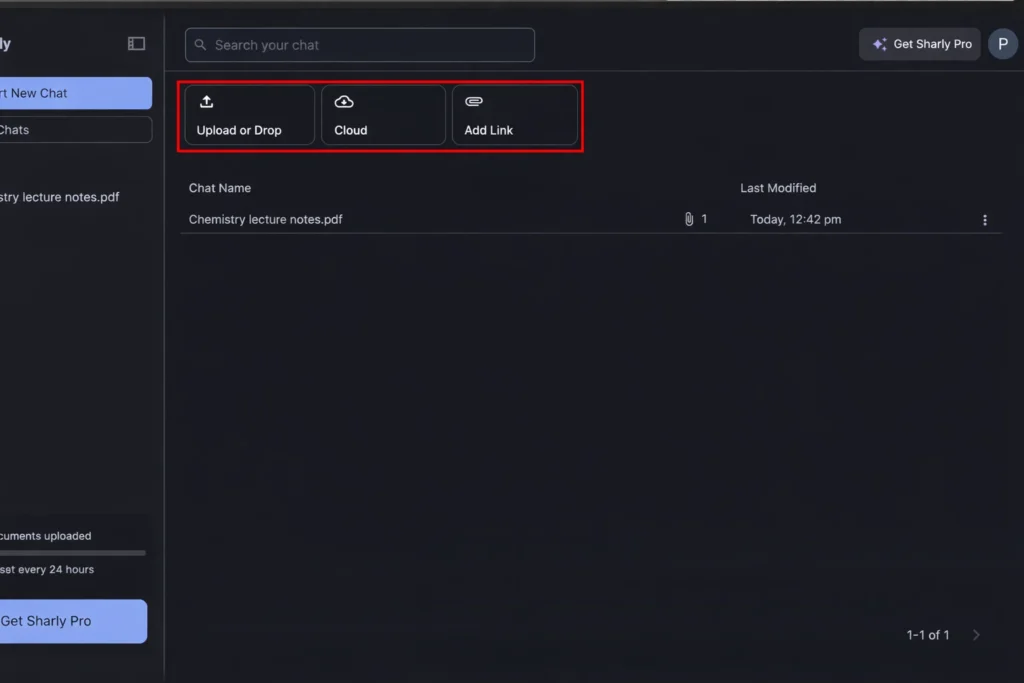
Task: Open the Chemistry lecture notes.pdf row in the chat table
Action: tap(266, 219)
